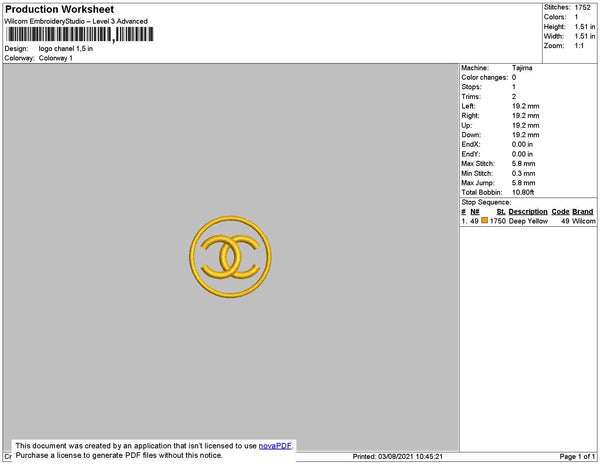Click the Brand column header
Screen dimensions: 600x464
(583, 212)
